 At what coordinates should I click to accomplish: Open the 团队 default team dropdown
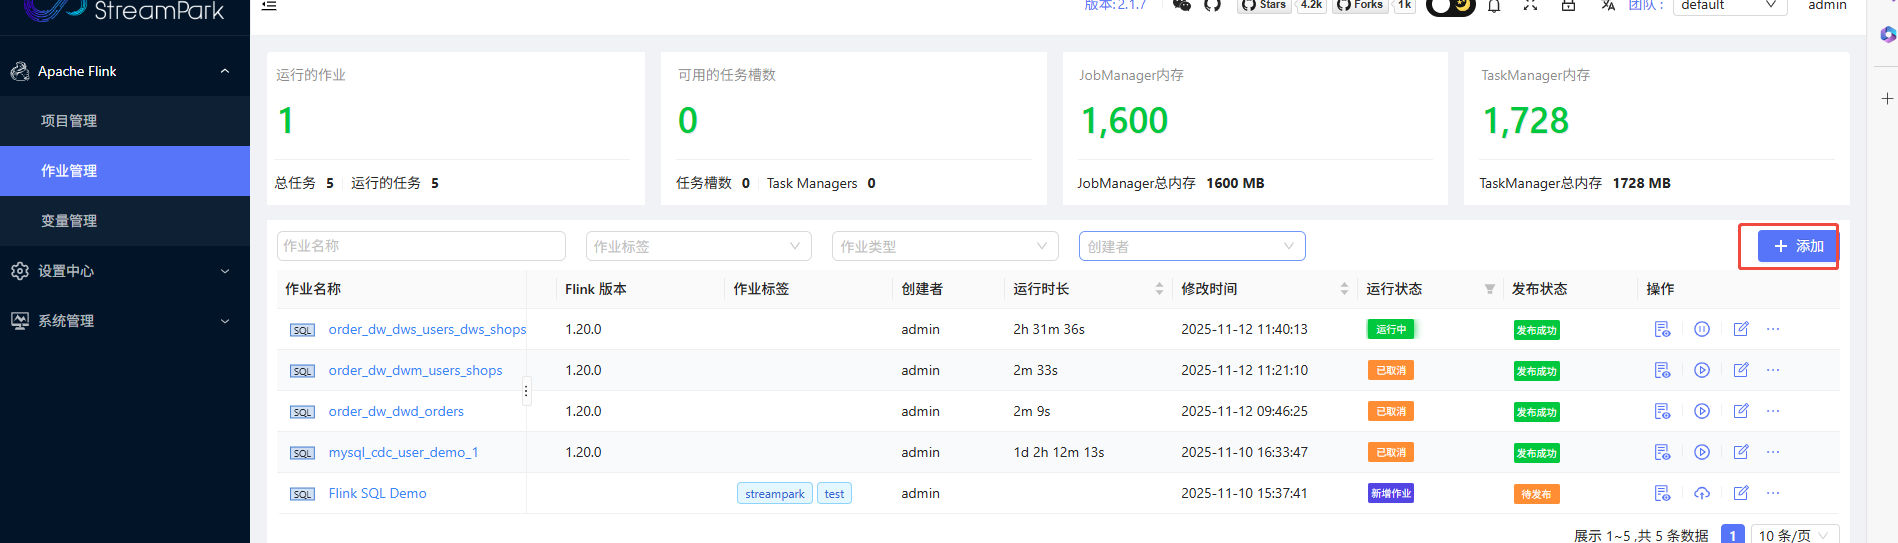pyautogui.click(x=1730, y=6)
